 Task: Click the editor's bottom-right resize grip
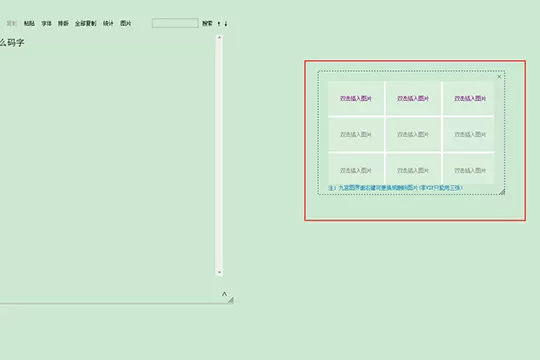(231, 300)
